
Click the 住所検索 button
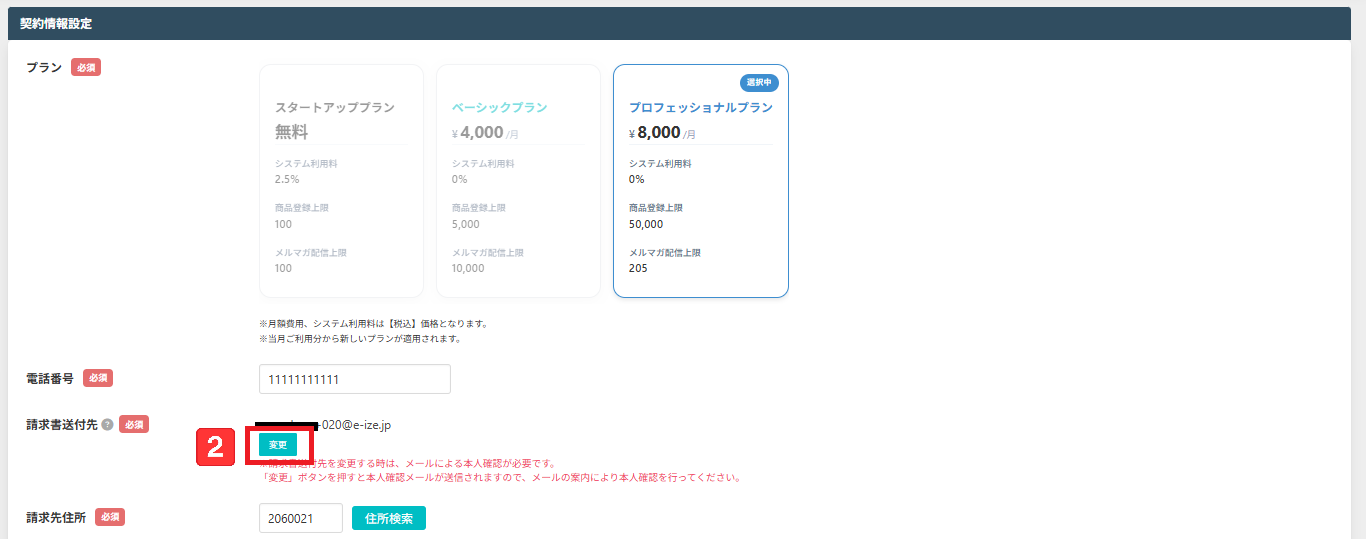point(388,518)
